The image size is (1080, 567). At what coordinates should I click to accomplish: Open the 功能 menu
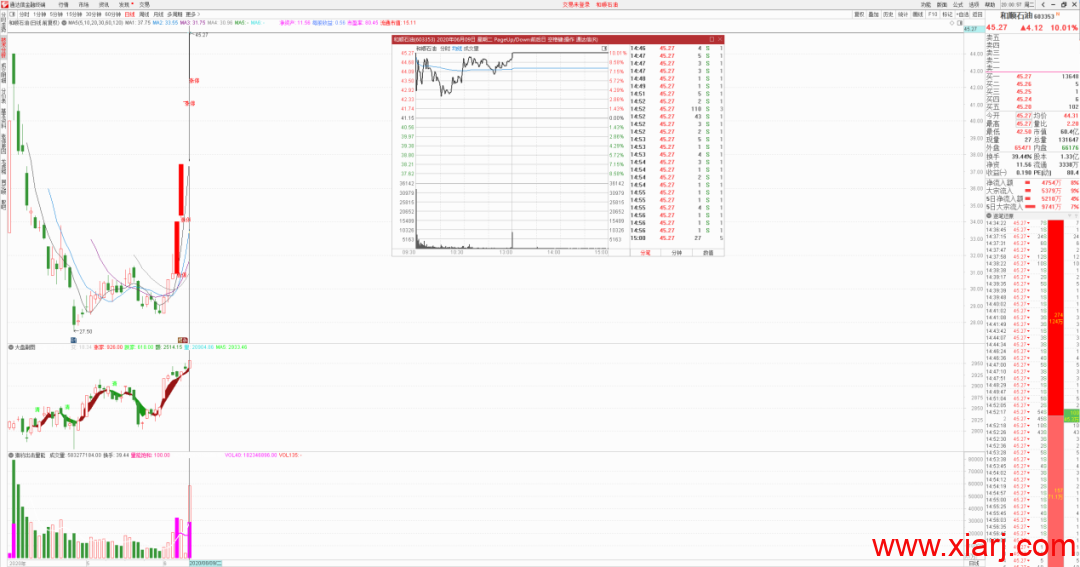926,4
